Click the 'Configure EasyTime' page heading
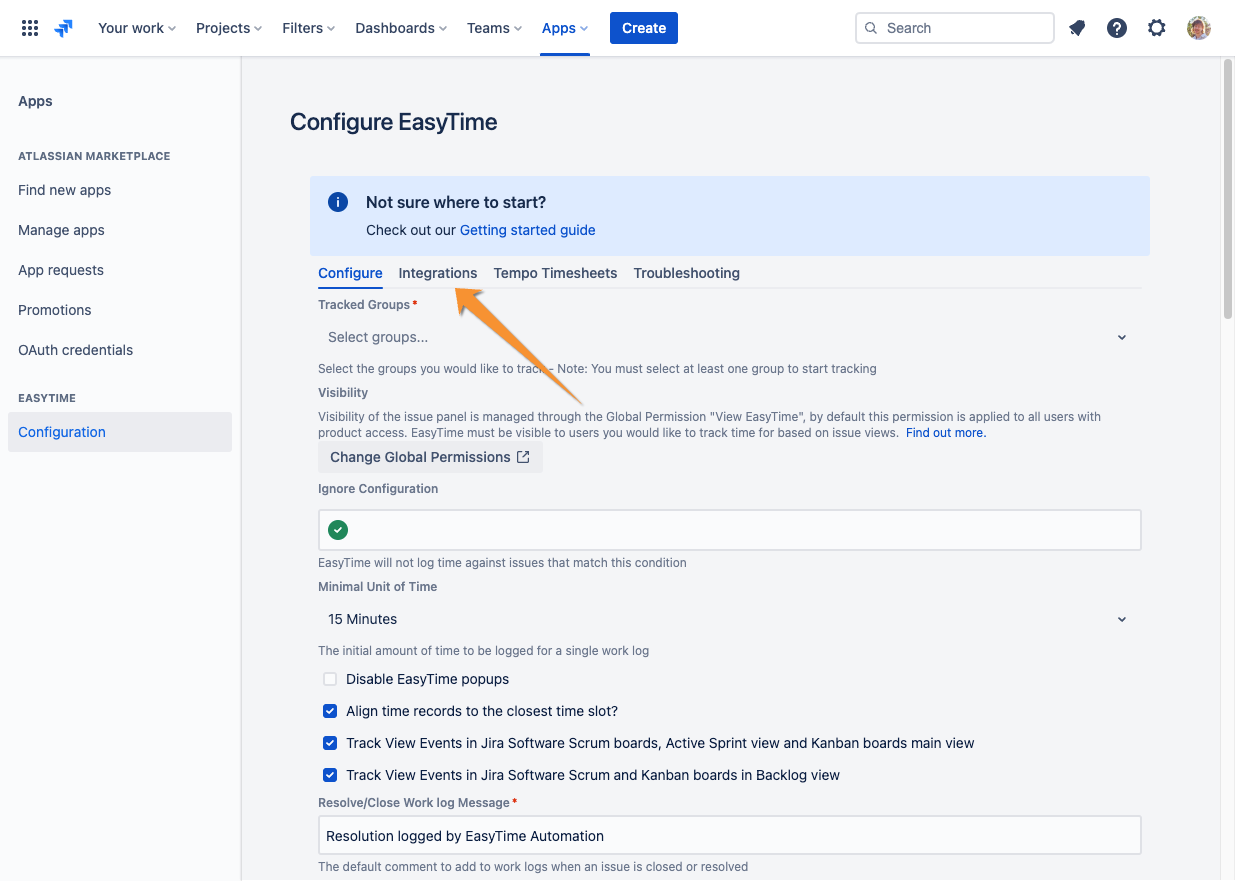This screenshot has width=1235, height=881. pos(394,122)
